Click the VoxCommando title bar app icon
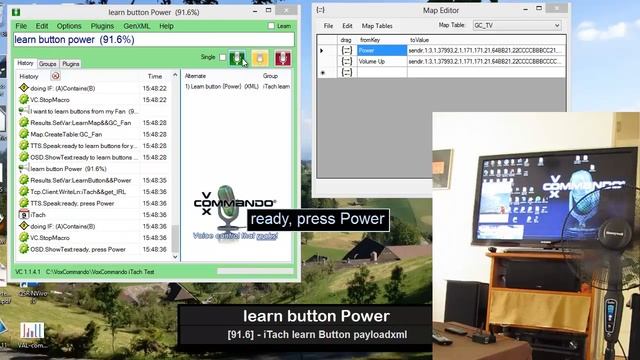Screen dimensions: 640x360 [16, 12]
